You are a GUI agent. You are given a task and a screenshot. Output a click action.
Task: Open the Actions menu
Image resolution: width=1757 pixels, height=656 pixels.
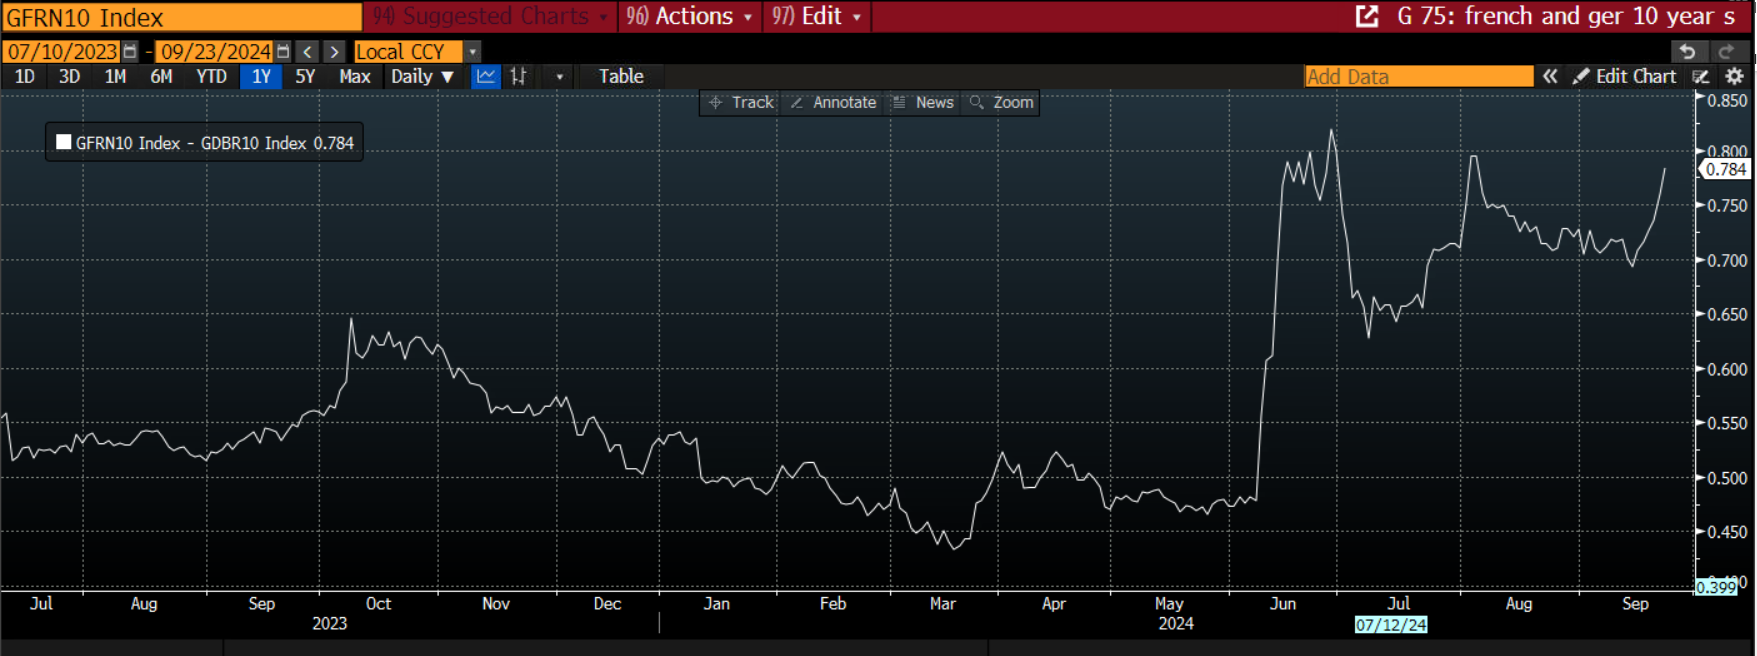click(690, 16)
